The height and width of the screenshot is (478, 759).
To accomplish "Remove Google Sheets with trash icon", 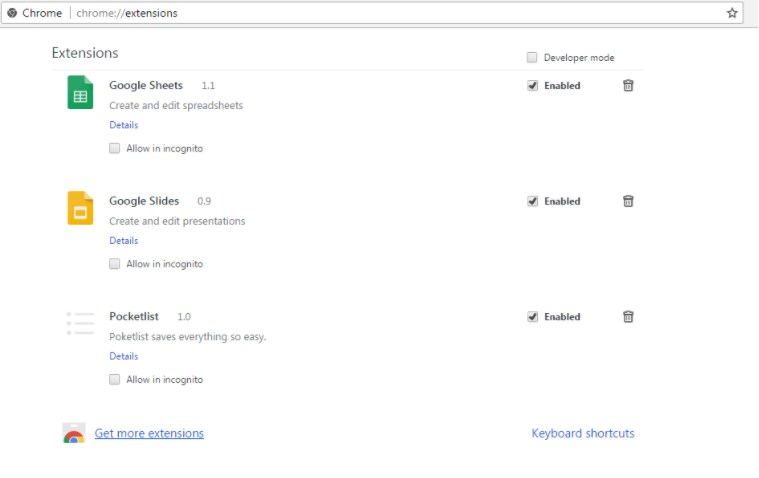I will coord(628,85).
